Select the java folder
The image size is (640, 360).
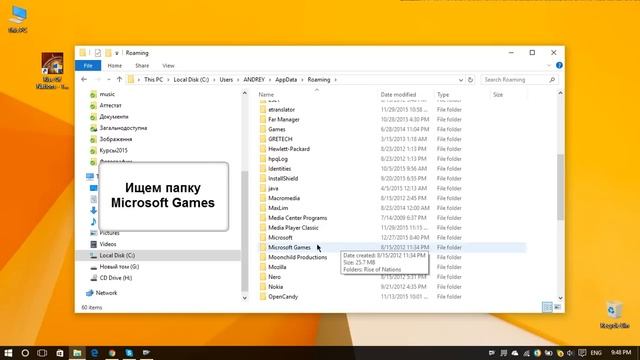pyautogui.click(x=273, y=188)
